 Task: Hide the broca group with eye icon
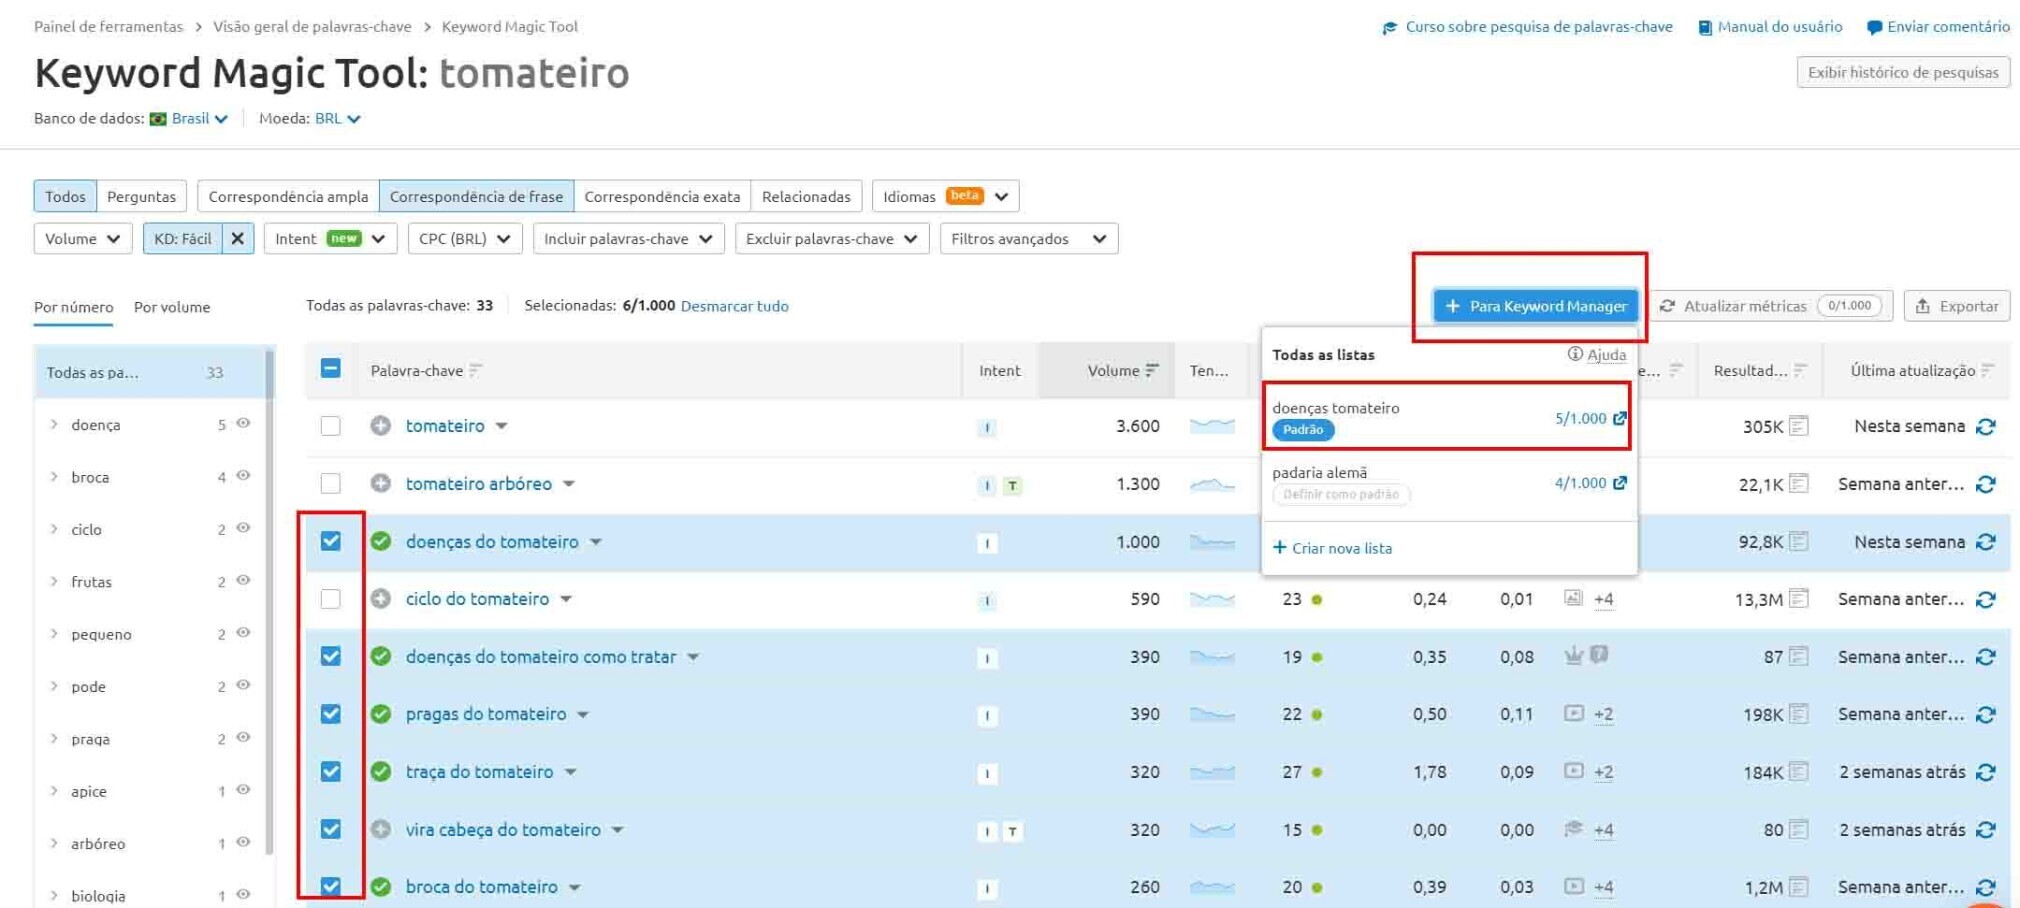coord(243,476)
